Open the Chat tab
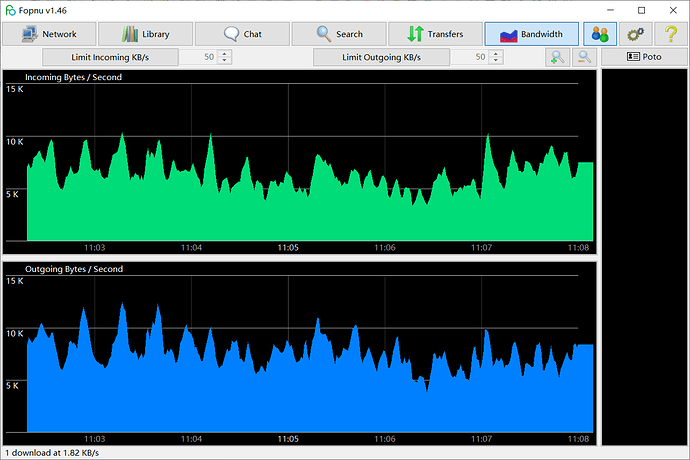This screenshot has width=690, height=460. click(242, 34)
